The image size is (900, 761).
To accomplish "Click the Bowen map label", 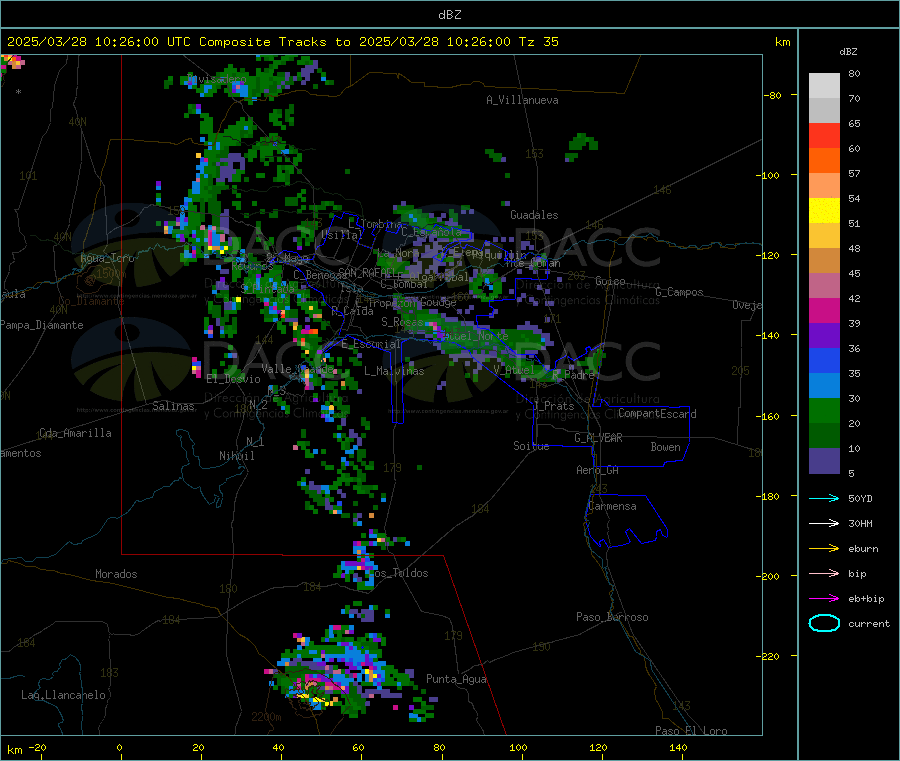I will tap(665, 447).
